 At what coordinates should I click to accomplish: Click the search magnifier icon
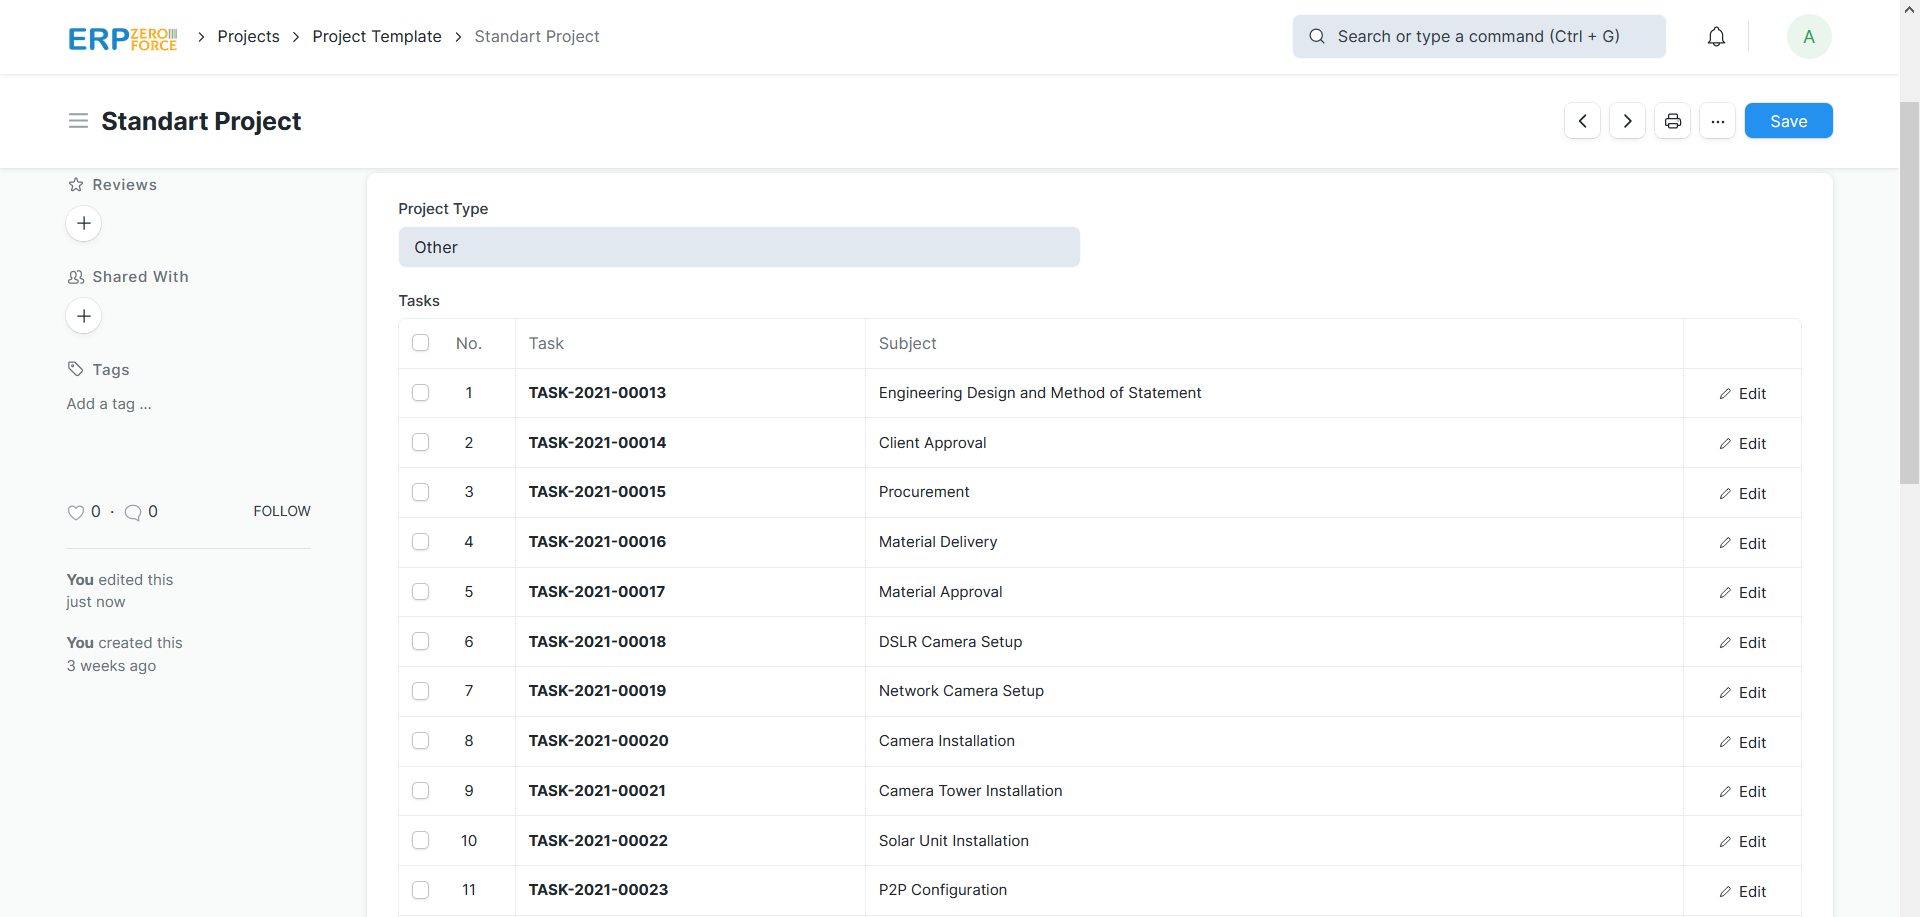click(x=1317, y=36)
